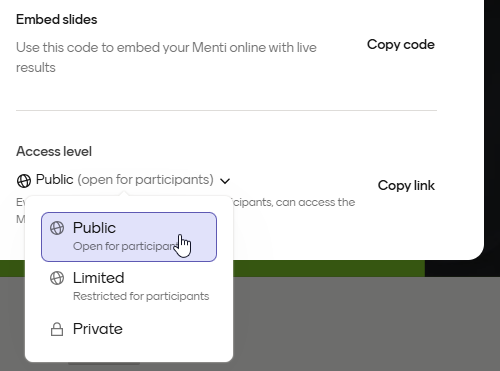
Task: Collapse dropdown using the chevron arrow
Action: (225, 181)
